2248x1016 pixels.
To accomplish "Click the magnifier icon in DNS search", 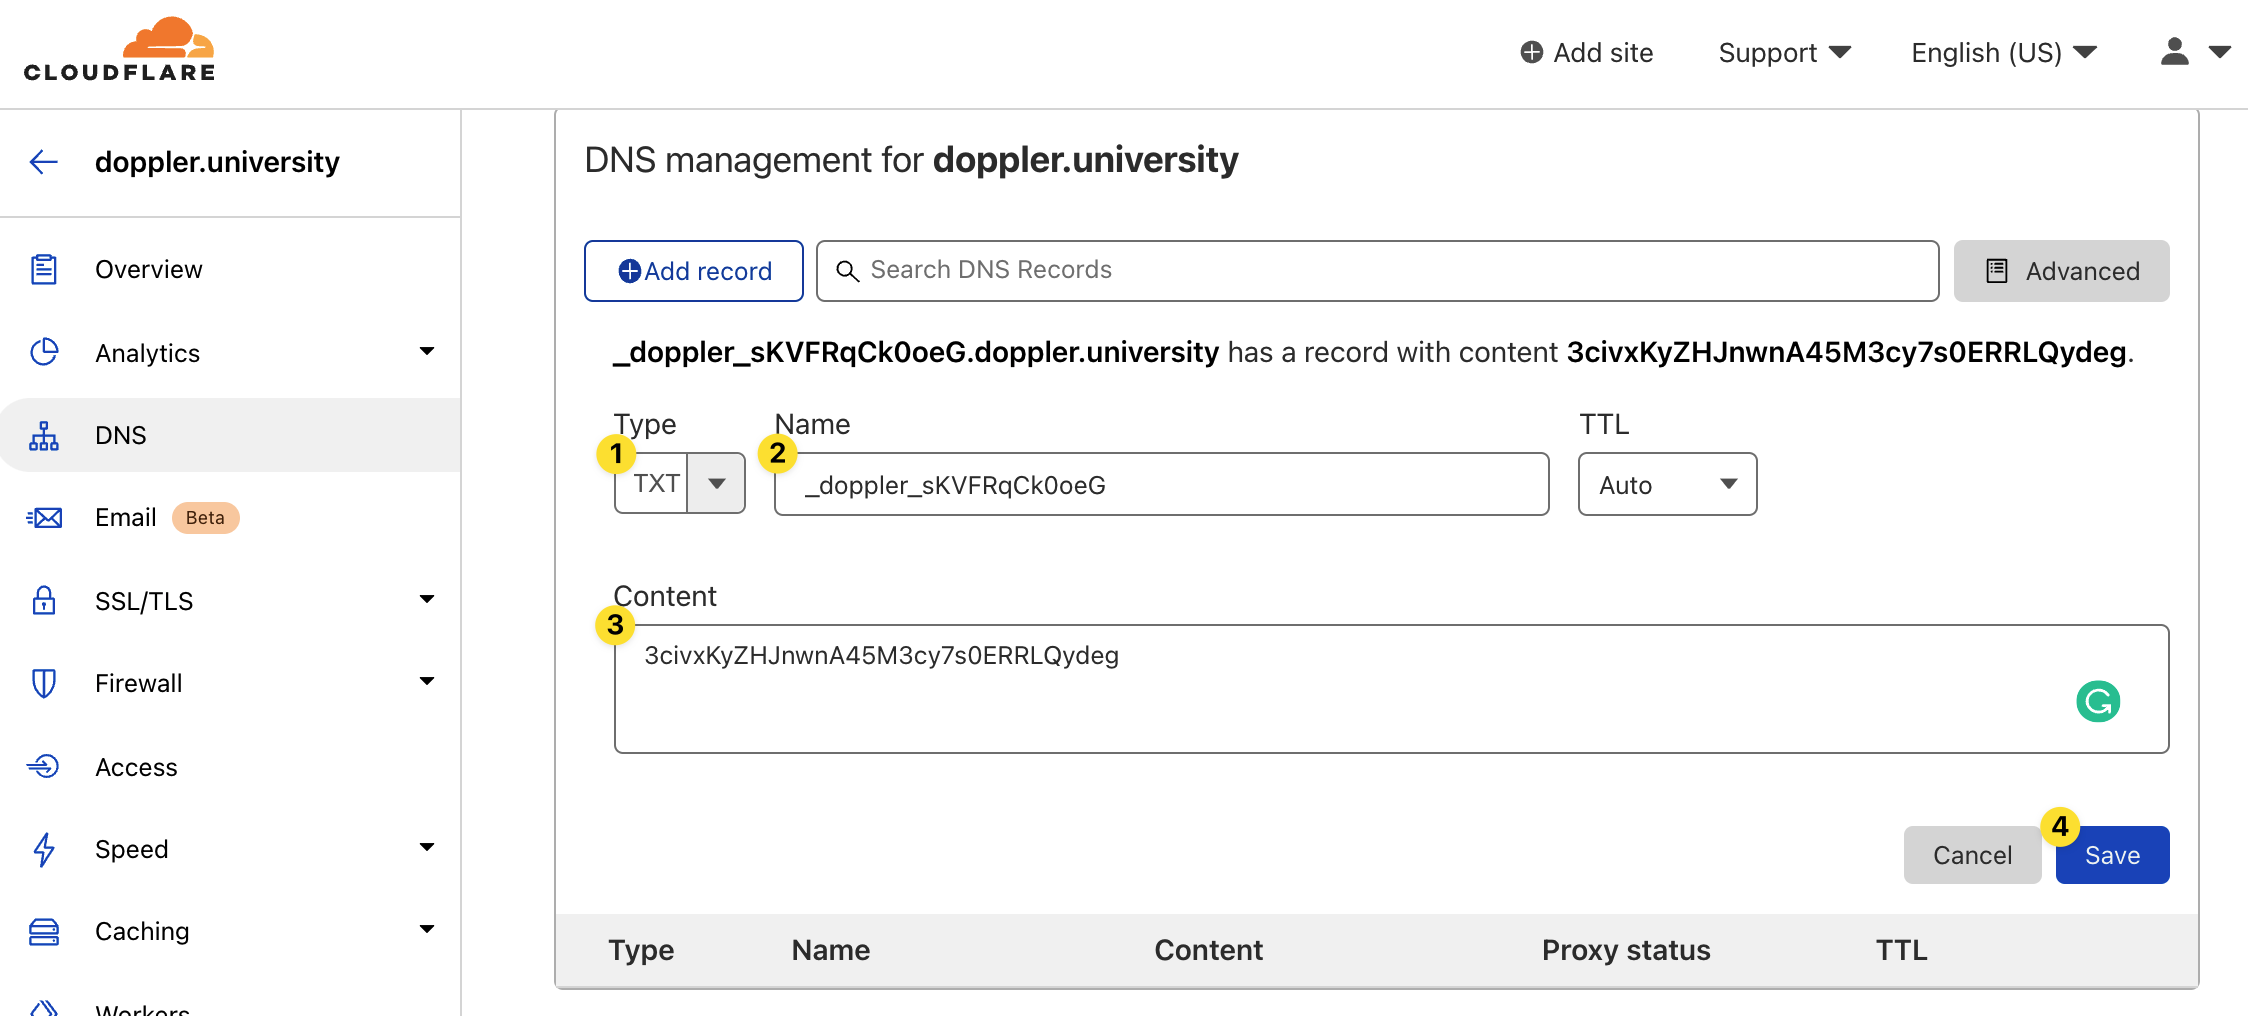I will [x=847, y=271].
